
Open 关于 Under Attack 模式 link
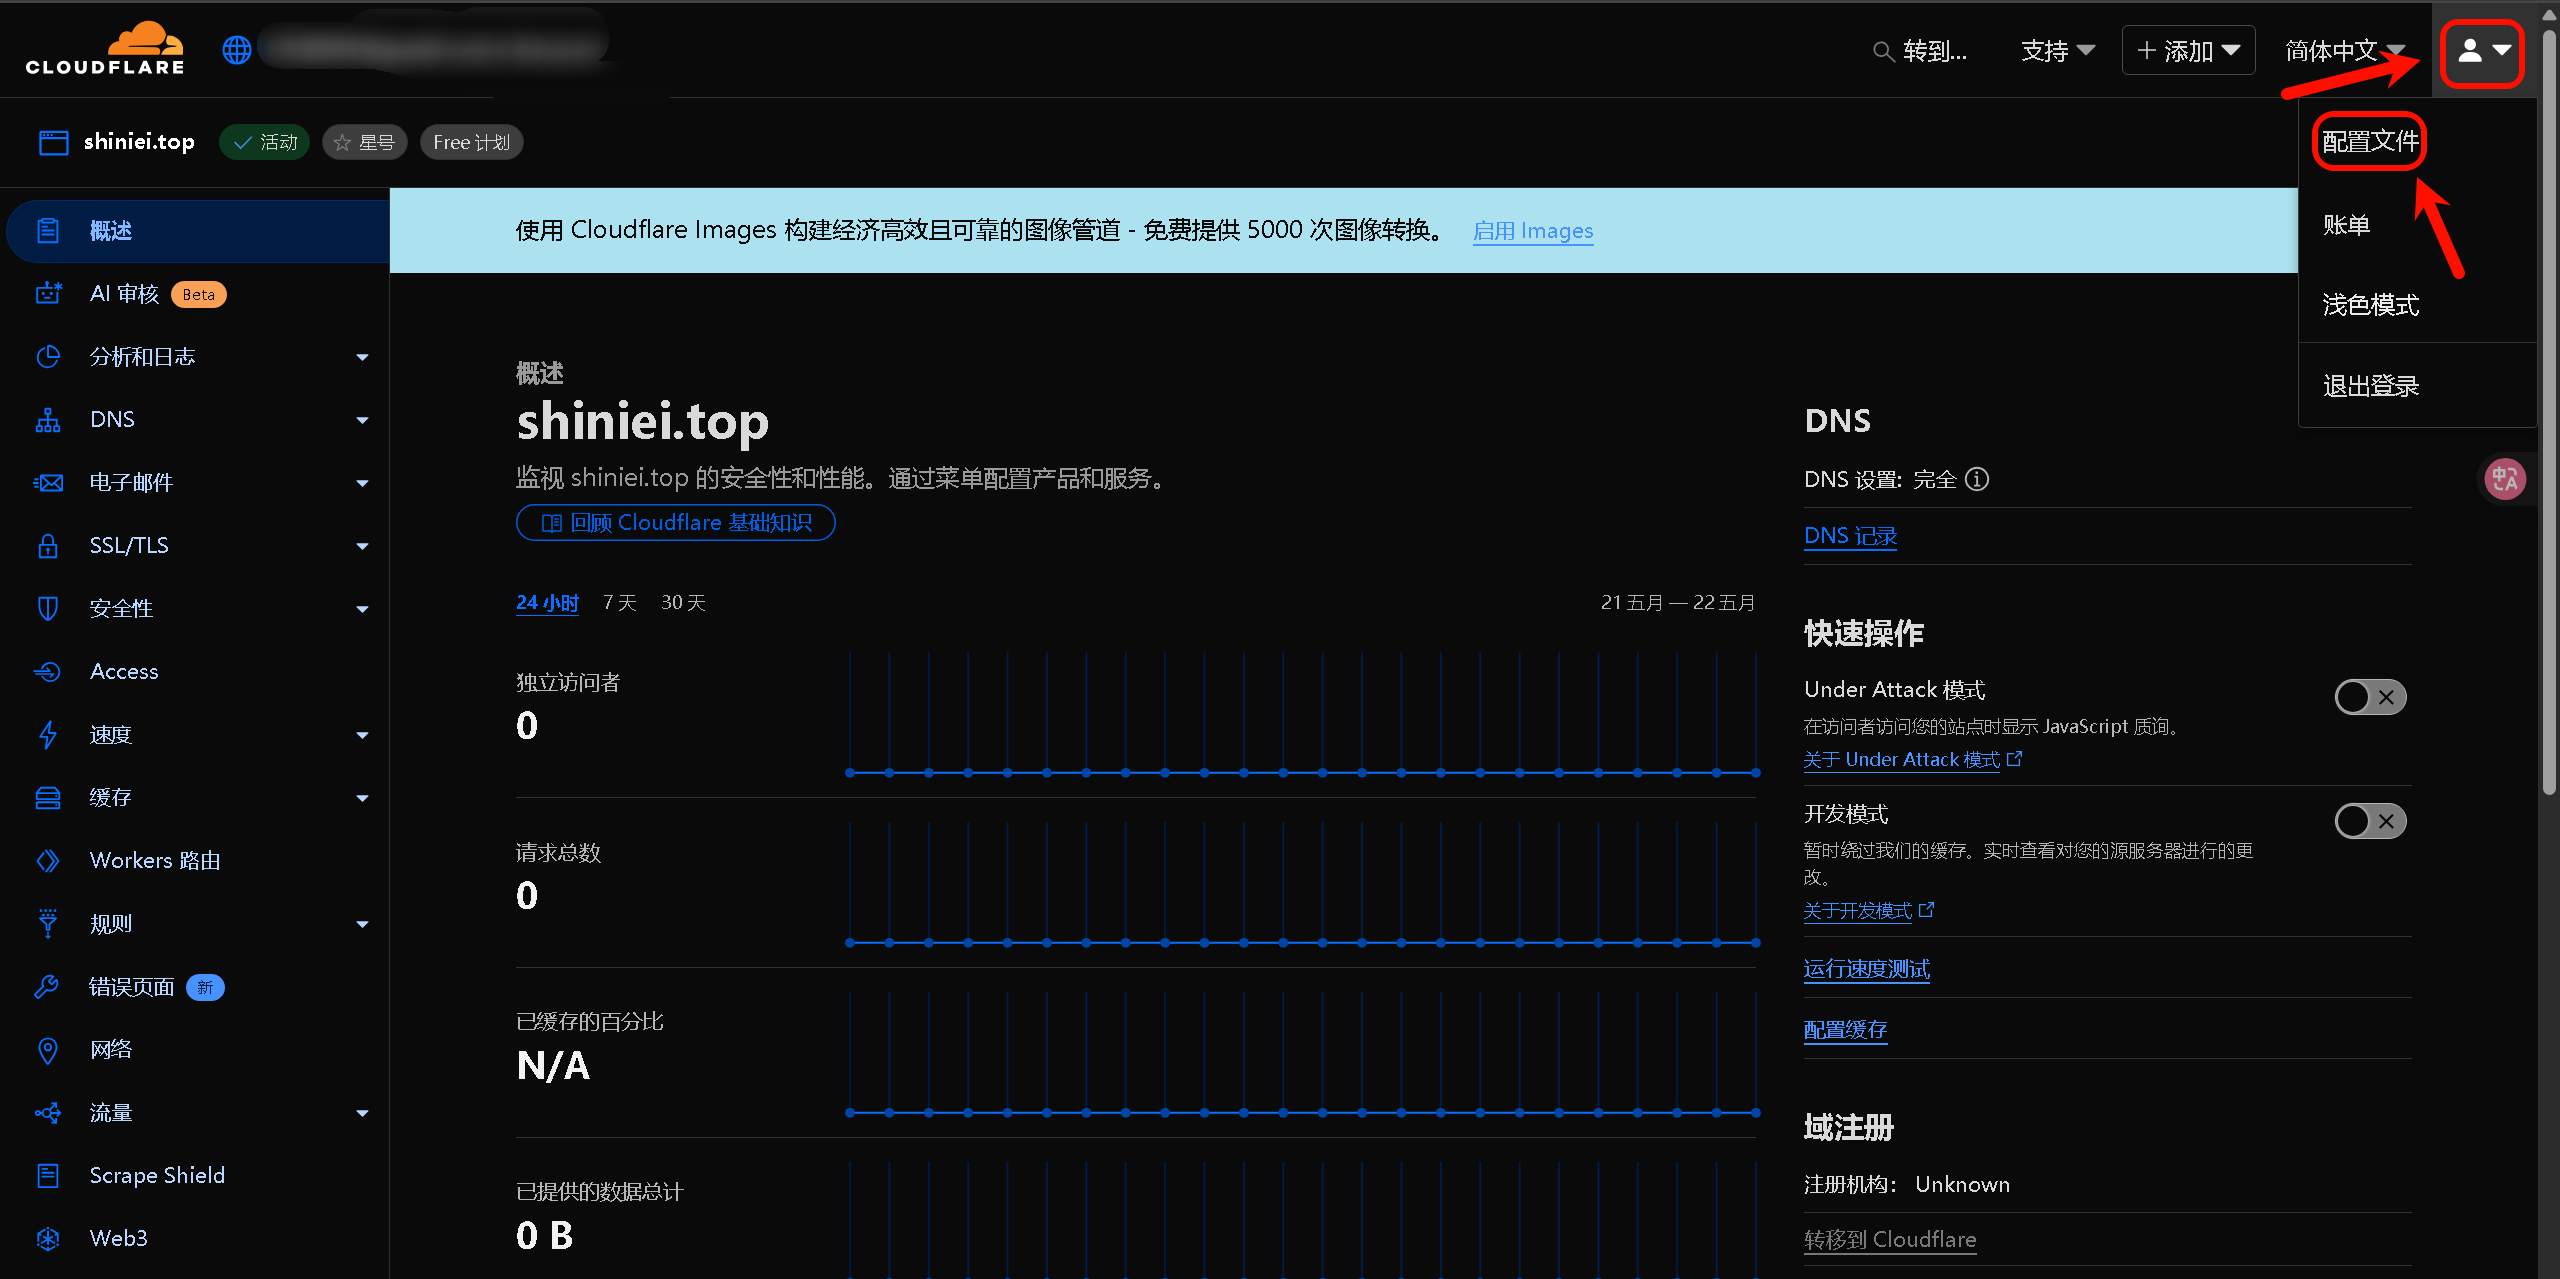[x=1912, y=760]
